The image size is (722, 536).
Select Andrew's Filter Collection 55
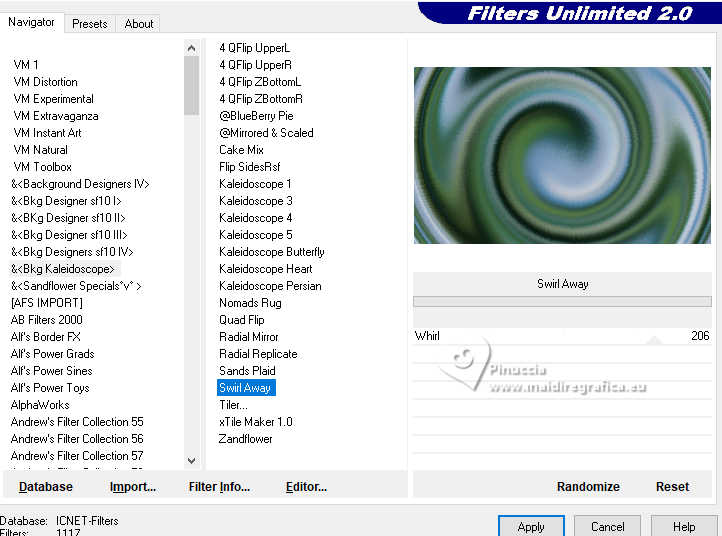click(77, 422)
